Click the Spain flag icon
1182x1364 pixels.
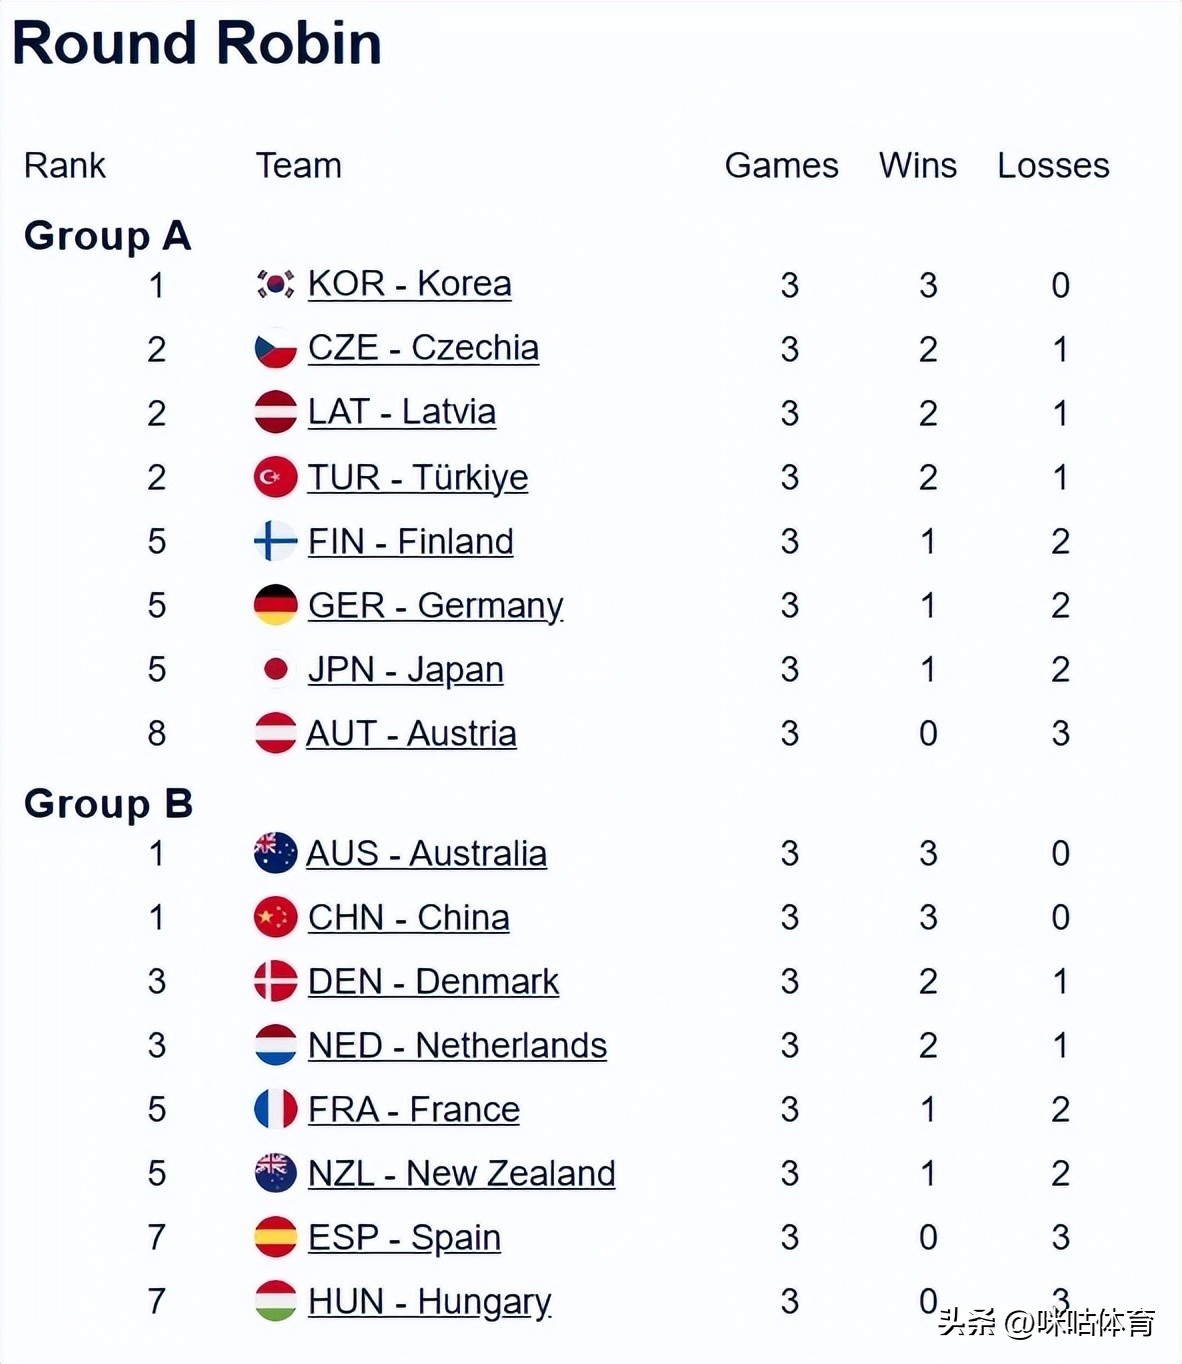[275, 1237]
